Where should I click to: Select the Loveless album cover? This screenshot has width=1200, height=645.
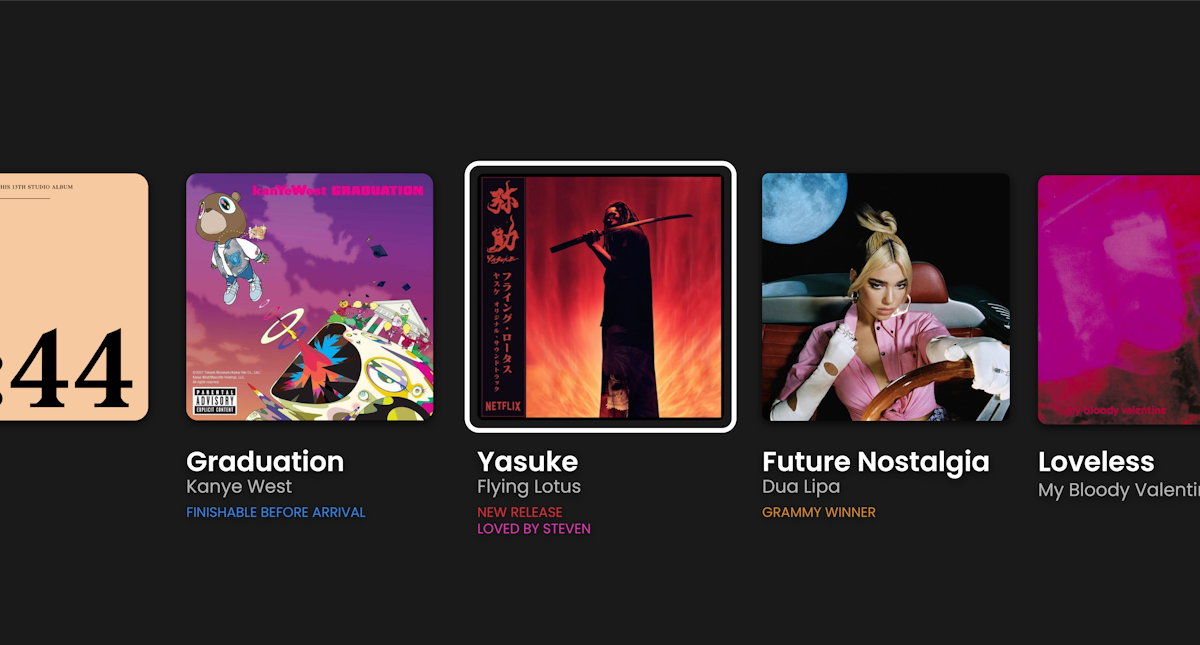1119,299
